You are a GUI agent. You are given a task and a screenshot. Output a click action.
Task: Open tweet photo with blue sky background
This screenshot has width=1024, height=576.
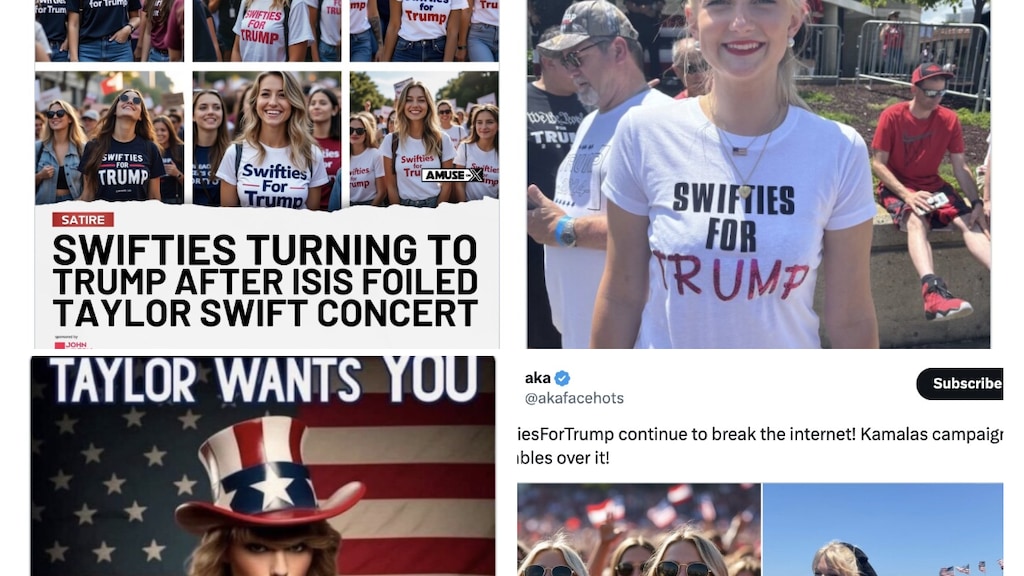(883, 530)
